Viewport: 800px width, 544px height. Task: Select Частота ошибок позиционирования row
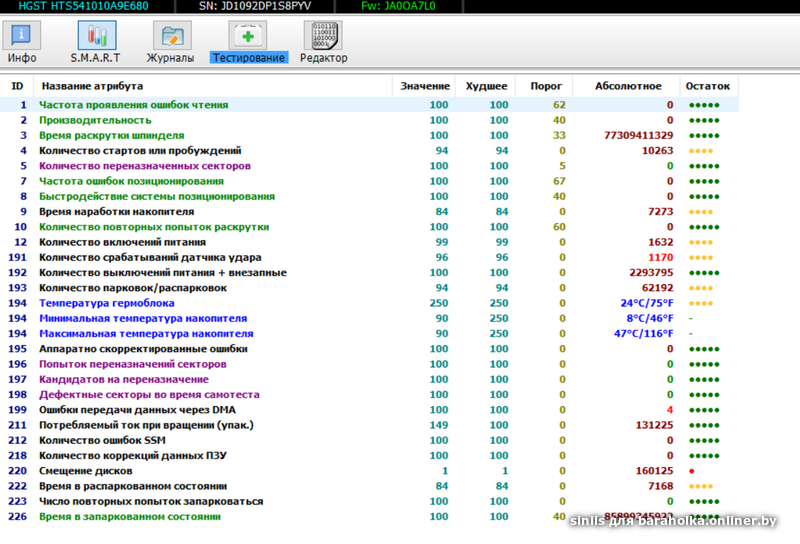(x=369, y=181)
